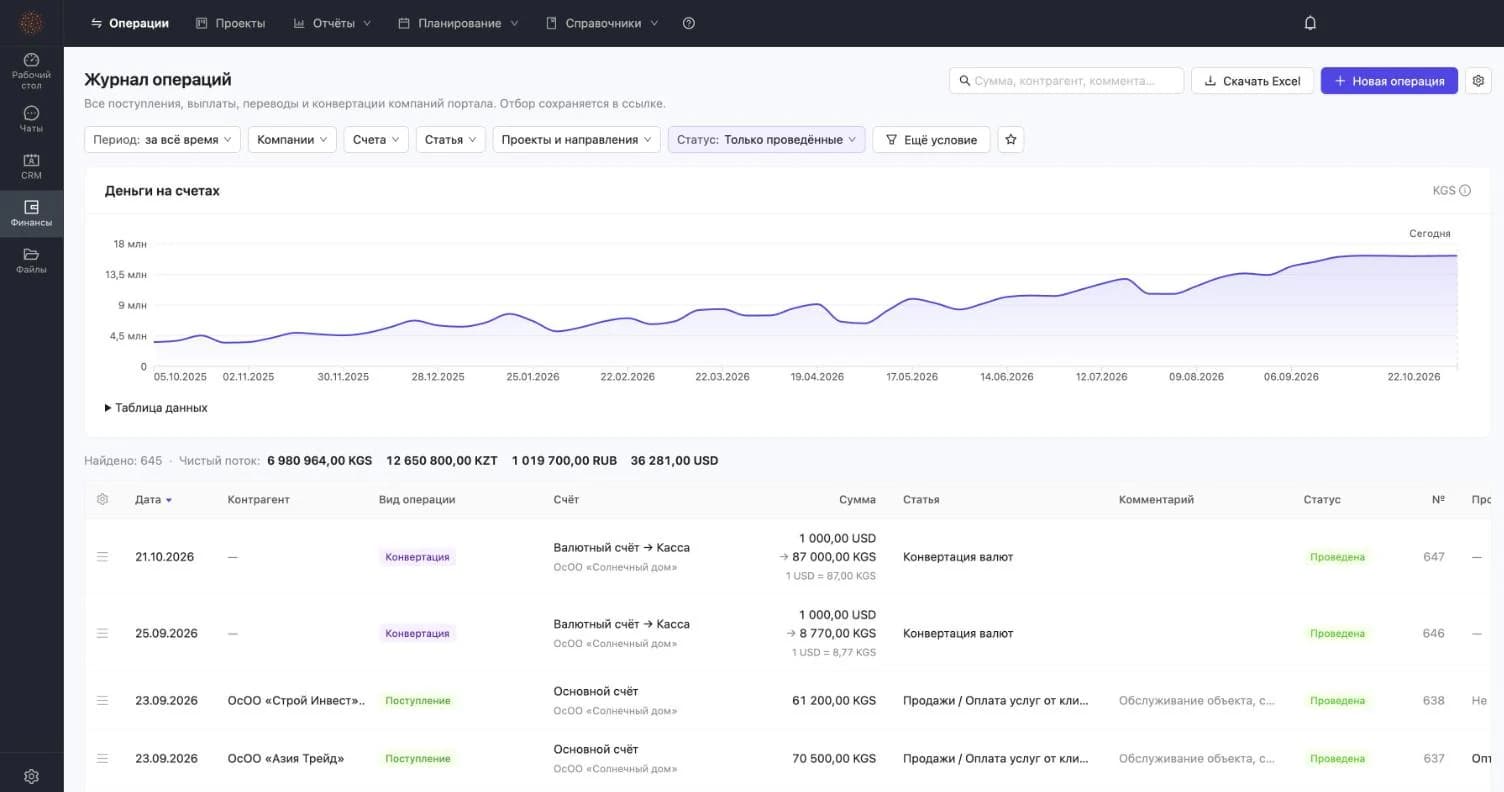Viewport: 1504px width, 792px height.
Task: Open table column settings gear
Action: [102, 499]
